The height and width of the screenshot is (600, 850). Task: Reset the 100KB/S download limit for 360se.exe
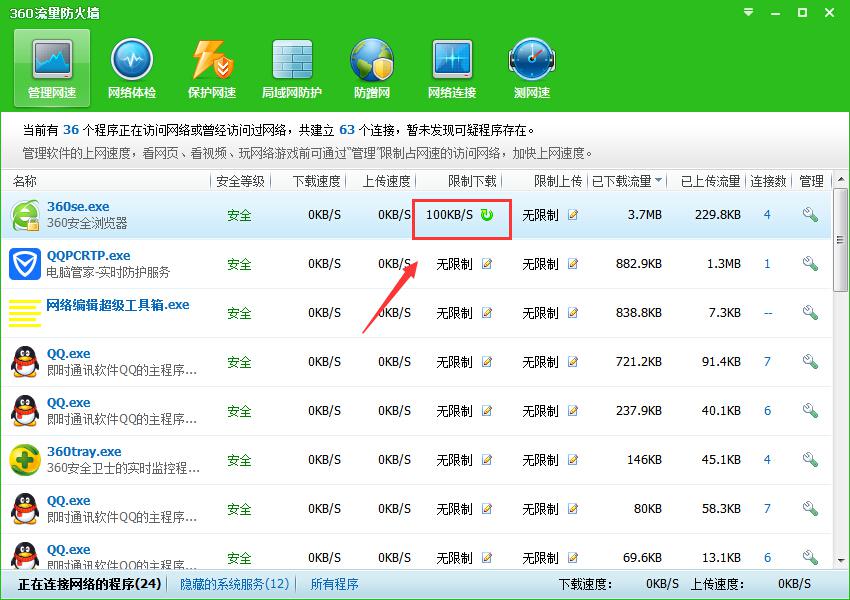pos(487,215)
